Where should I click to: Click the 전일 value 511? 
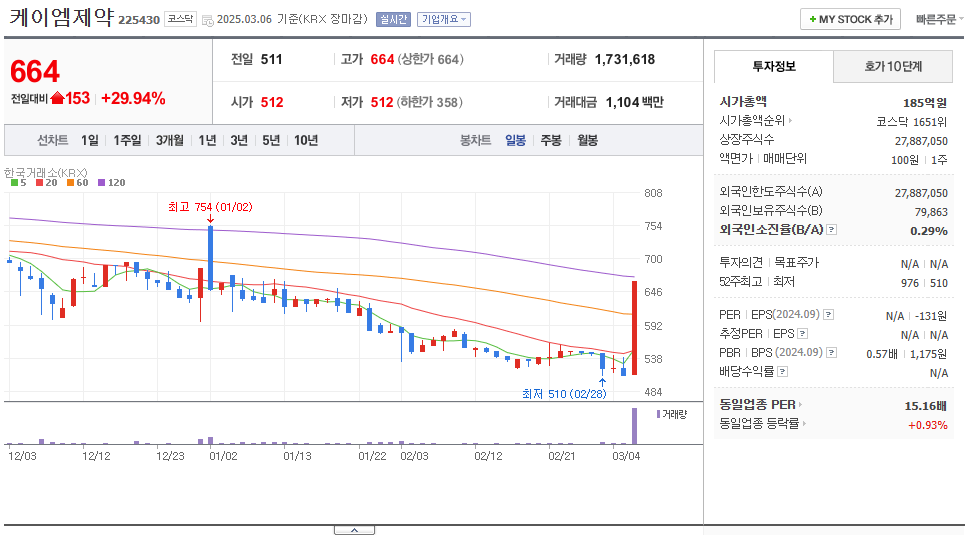tap(271, 60)
